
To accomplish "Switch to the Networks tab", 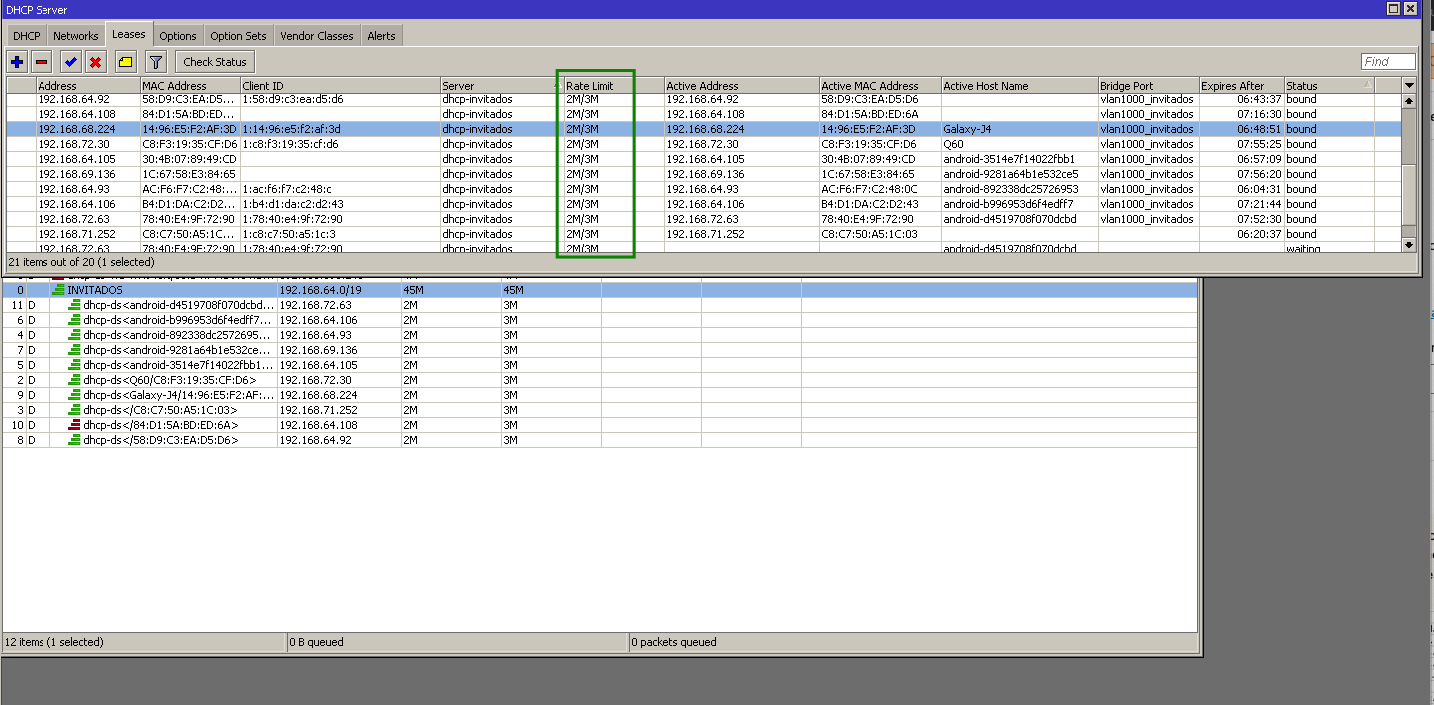I will click(75, 34).
